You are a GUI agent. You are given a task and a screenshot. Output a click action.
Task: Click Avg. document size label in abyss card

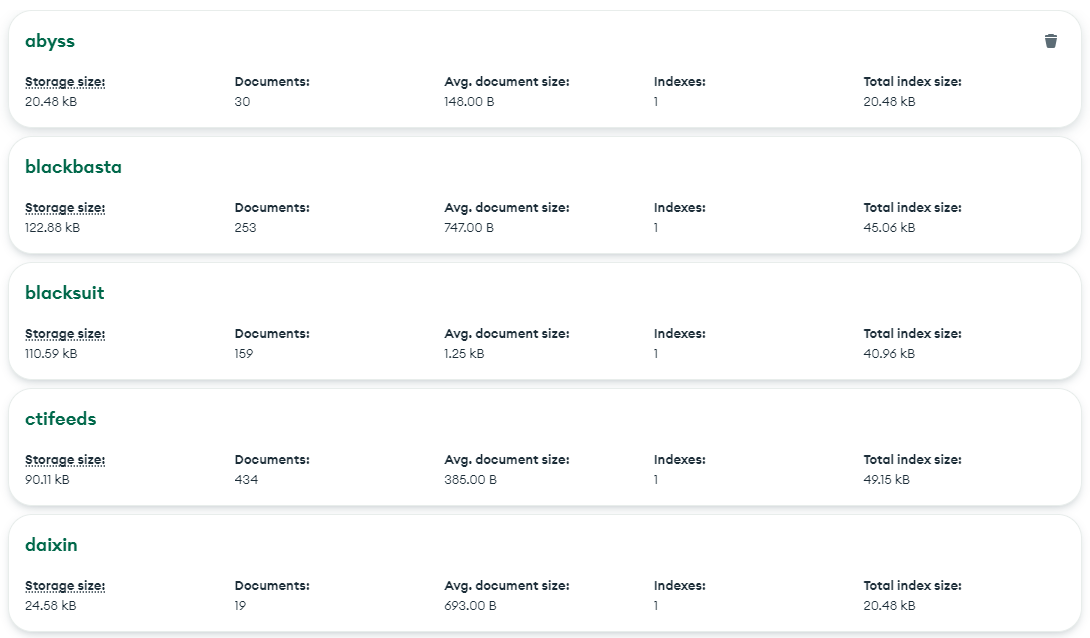(506, 82)
